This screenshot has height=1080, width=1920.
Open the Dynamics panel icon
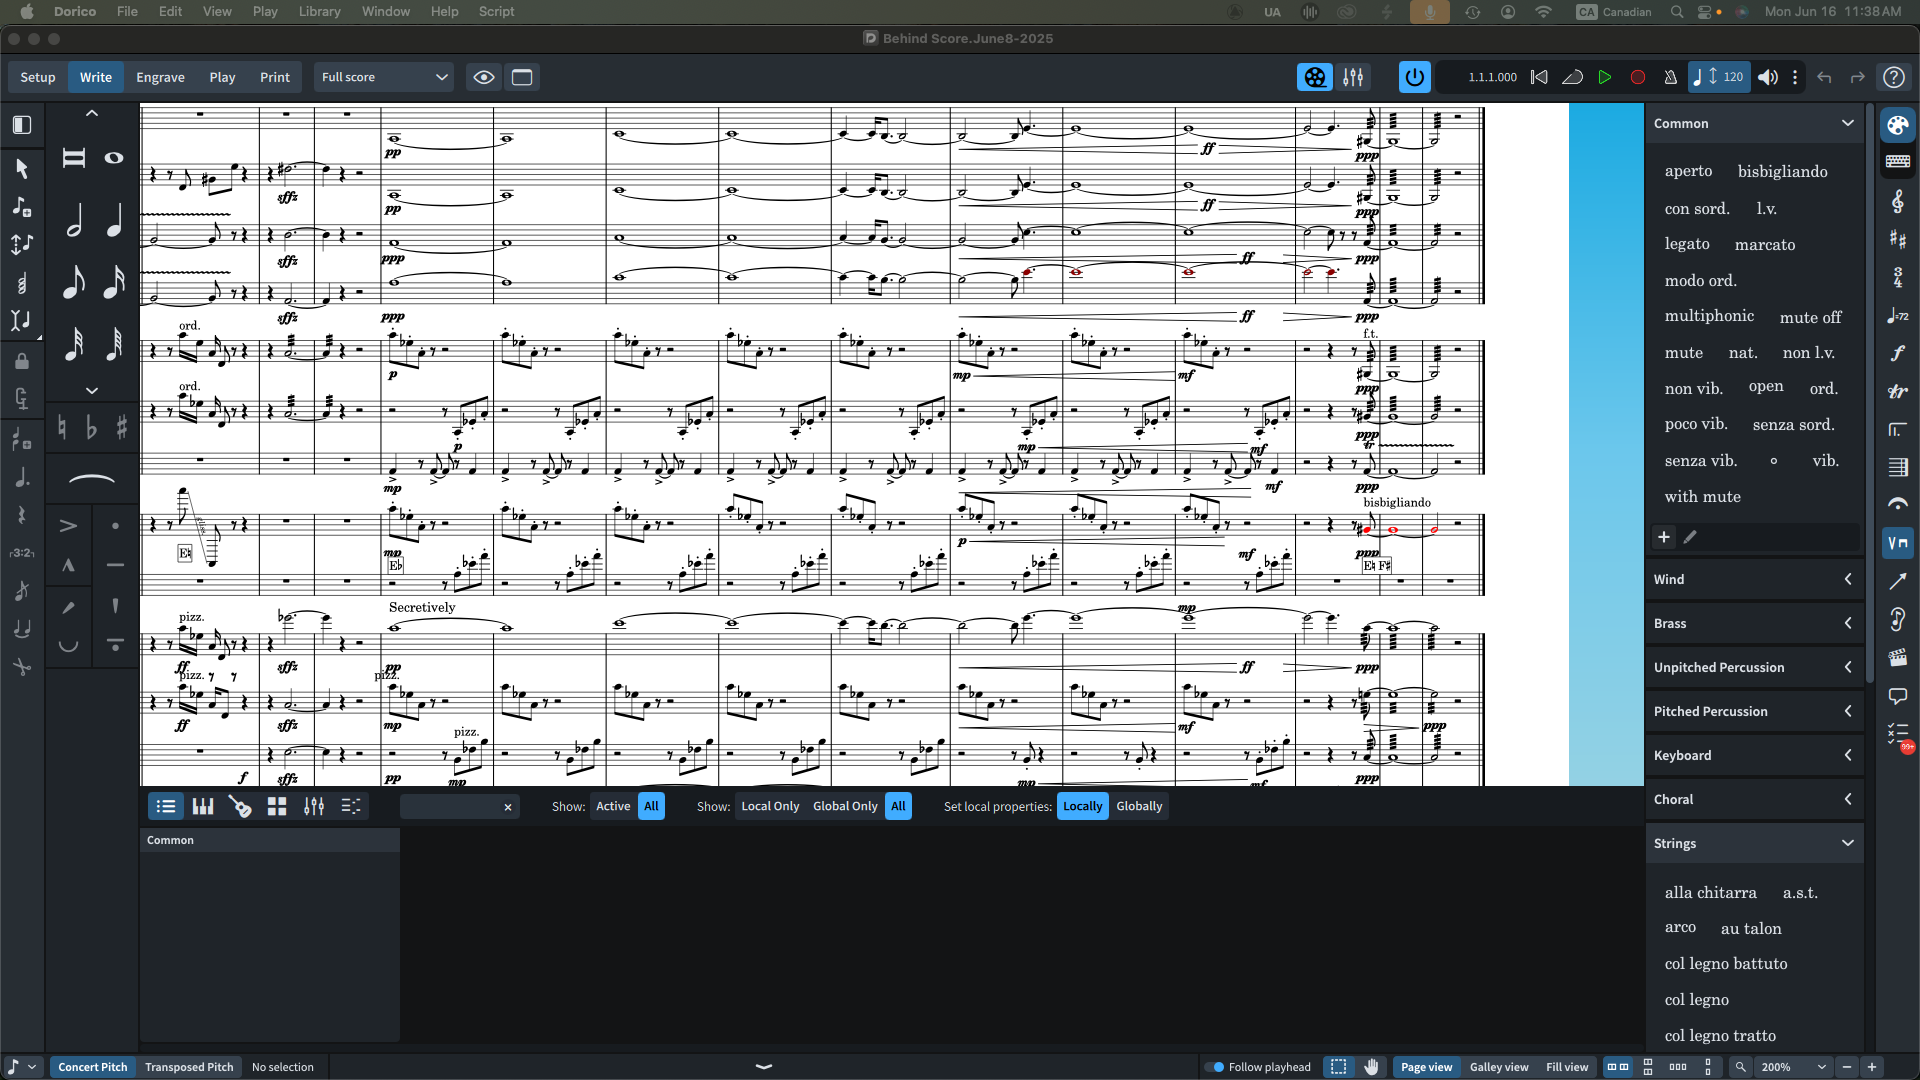coord(1897,353)
